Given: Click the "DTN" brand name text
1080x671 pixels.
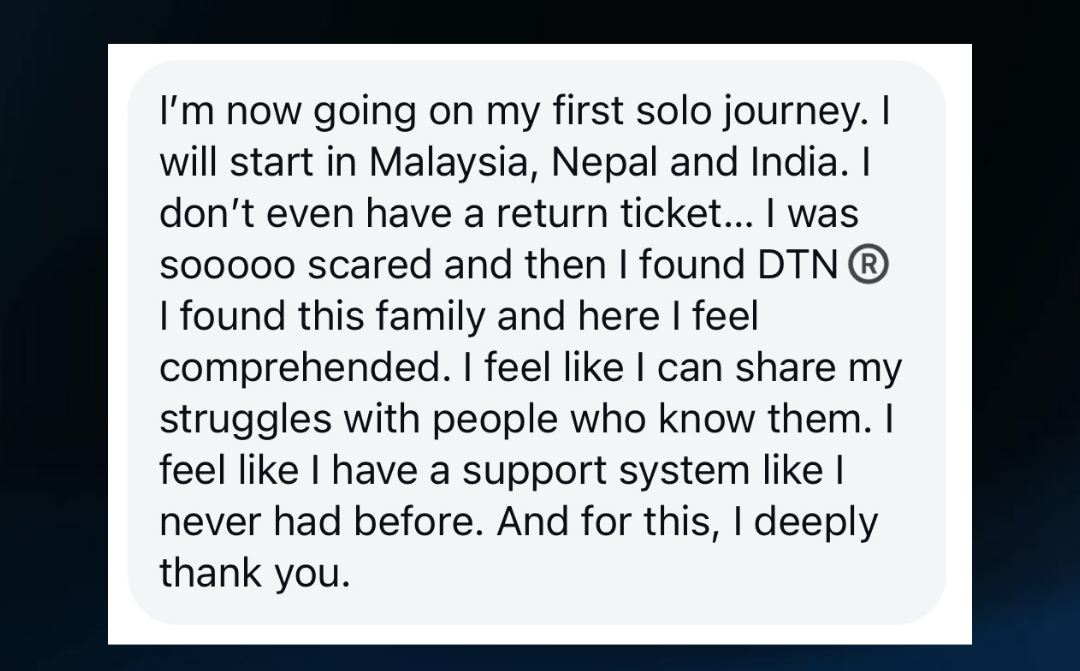Looking at the screenshot, I should pyautogui.click(x=794, y=265).
